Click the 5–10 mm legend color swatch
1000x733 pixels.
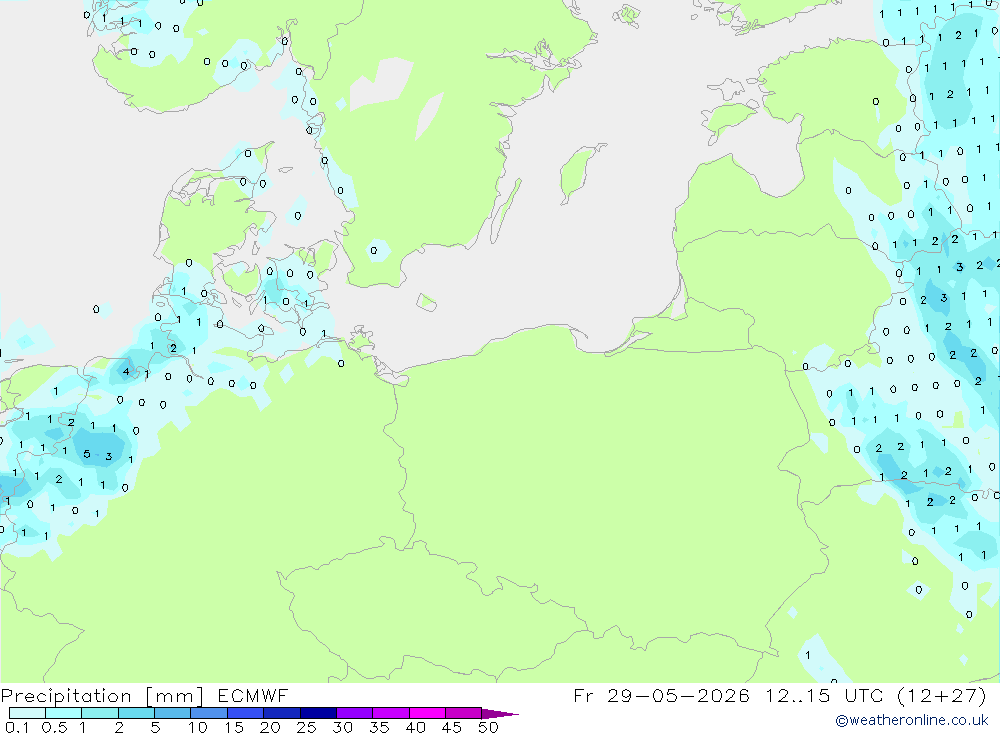173,713
